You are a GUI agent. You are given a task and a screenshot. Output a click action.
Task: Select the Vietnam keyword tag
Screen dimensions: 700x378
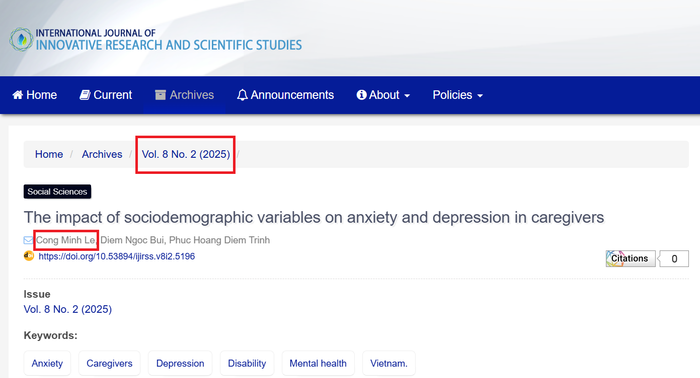(x=389, y=363)
